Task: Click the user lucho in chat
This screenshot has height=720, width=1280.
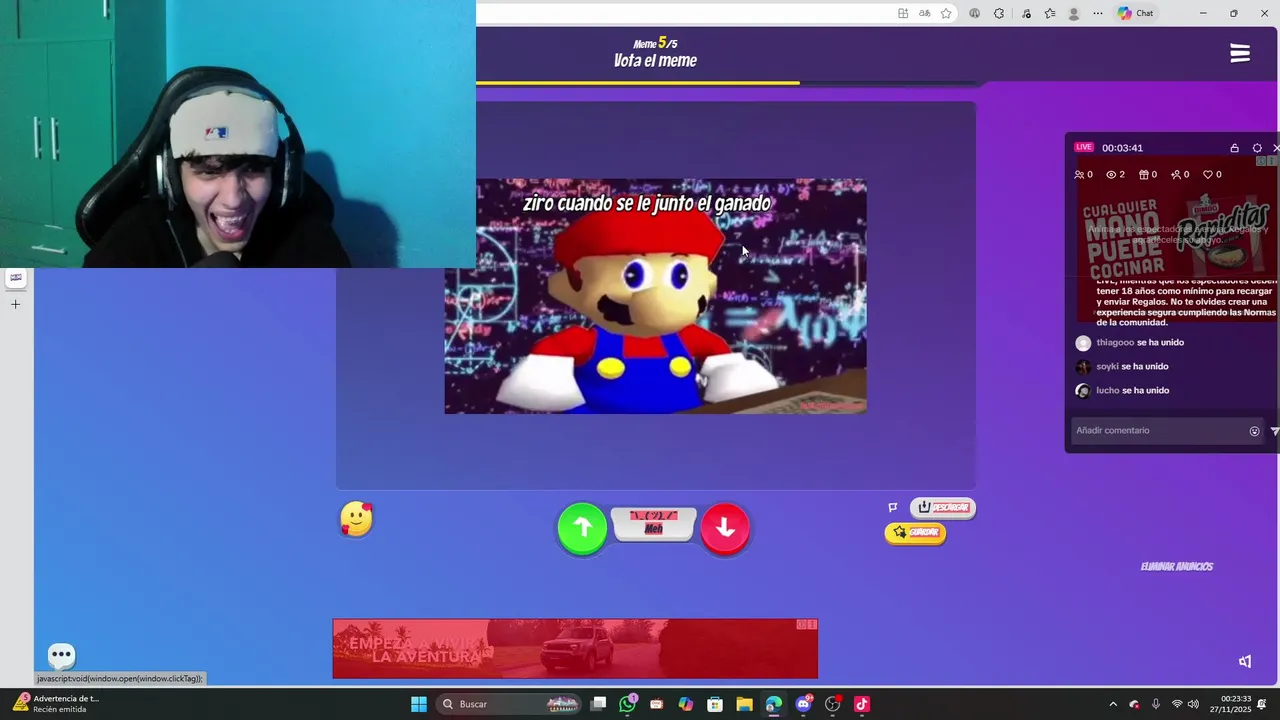Action: [x=1107, y=391]
